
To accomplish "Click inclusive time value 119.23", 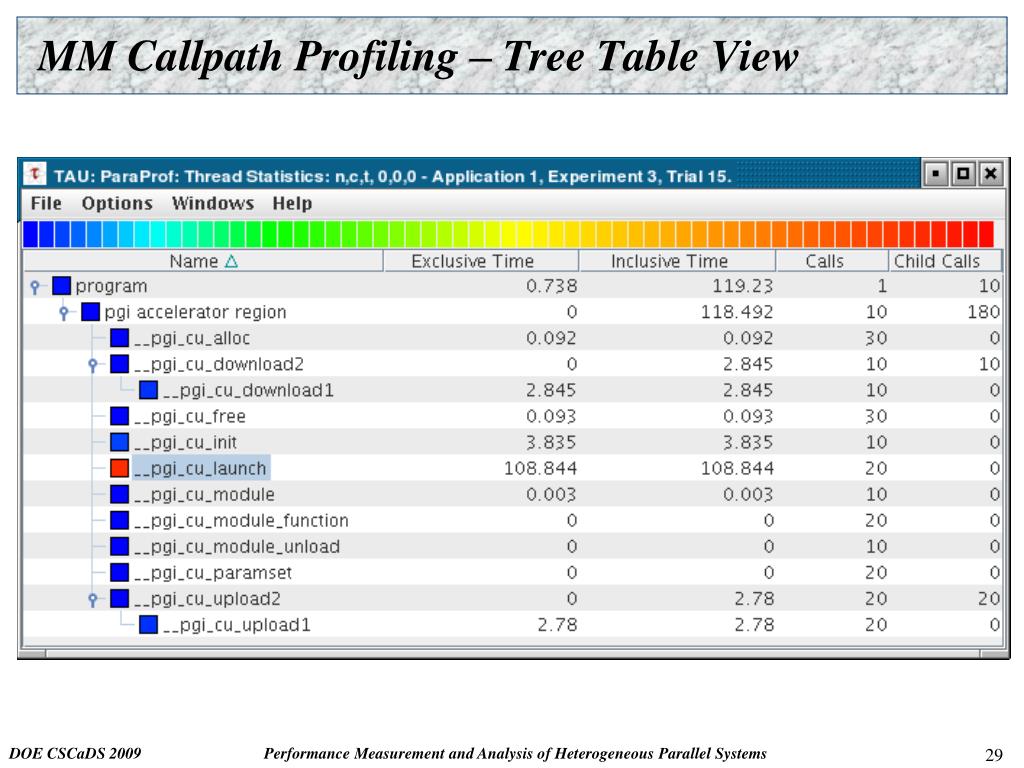I will coord(743,285).
